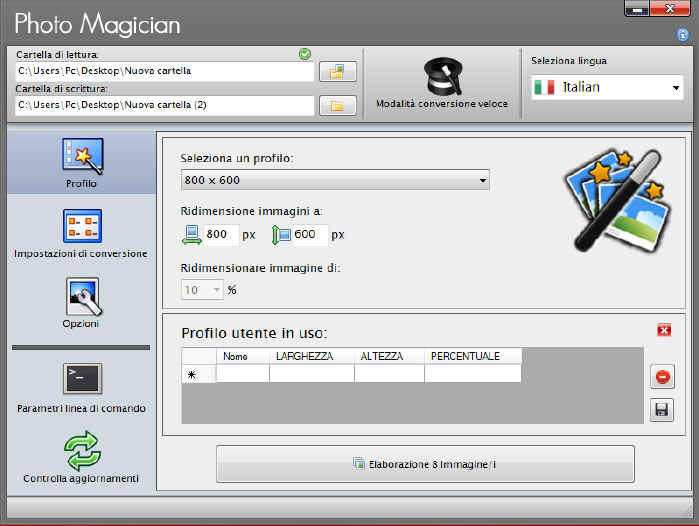Click Controlla aggiornamenti green arrows icon
The image size is (699, 526).
click(82, 451)
